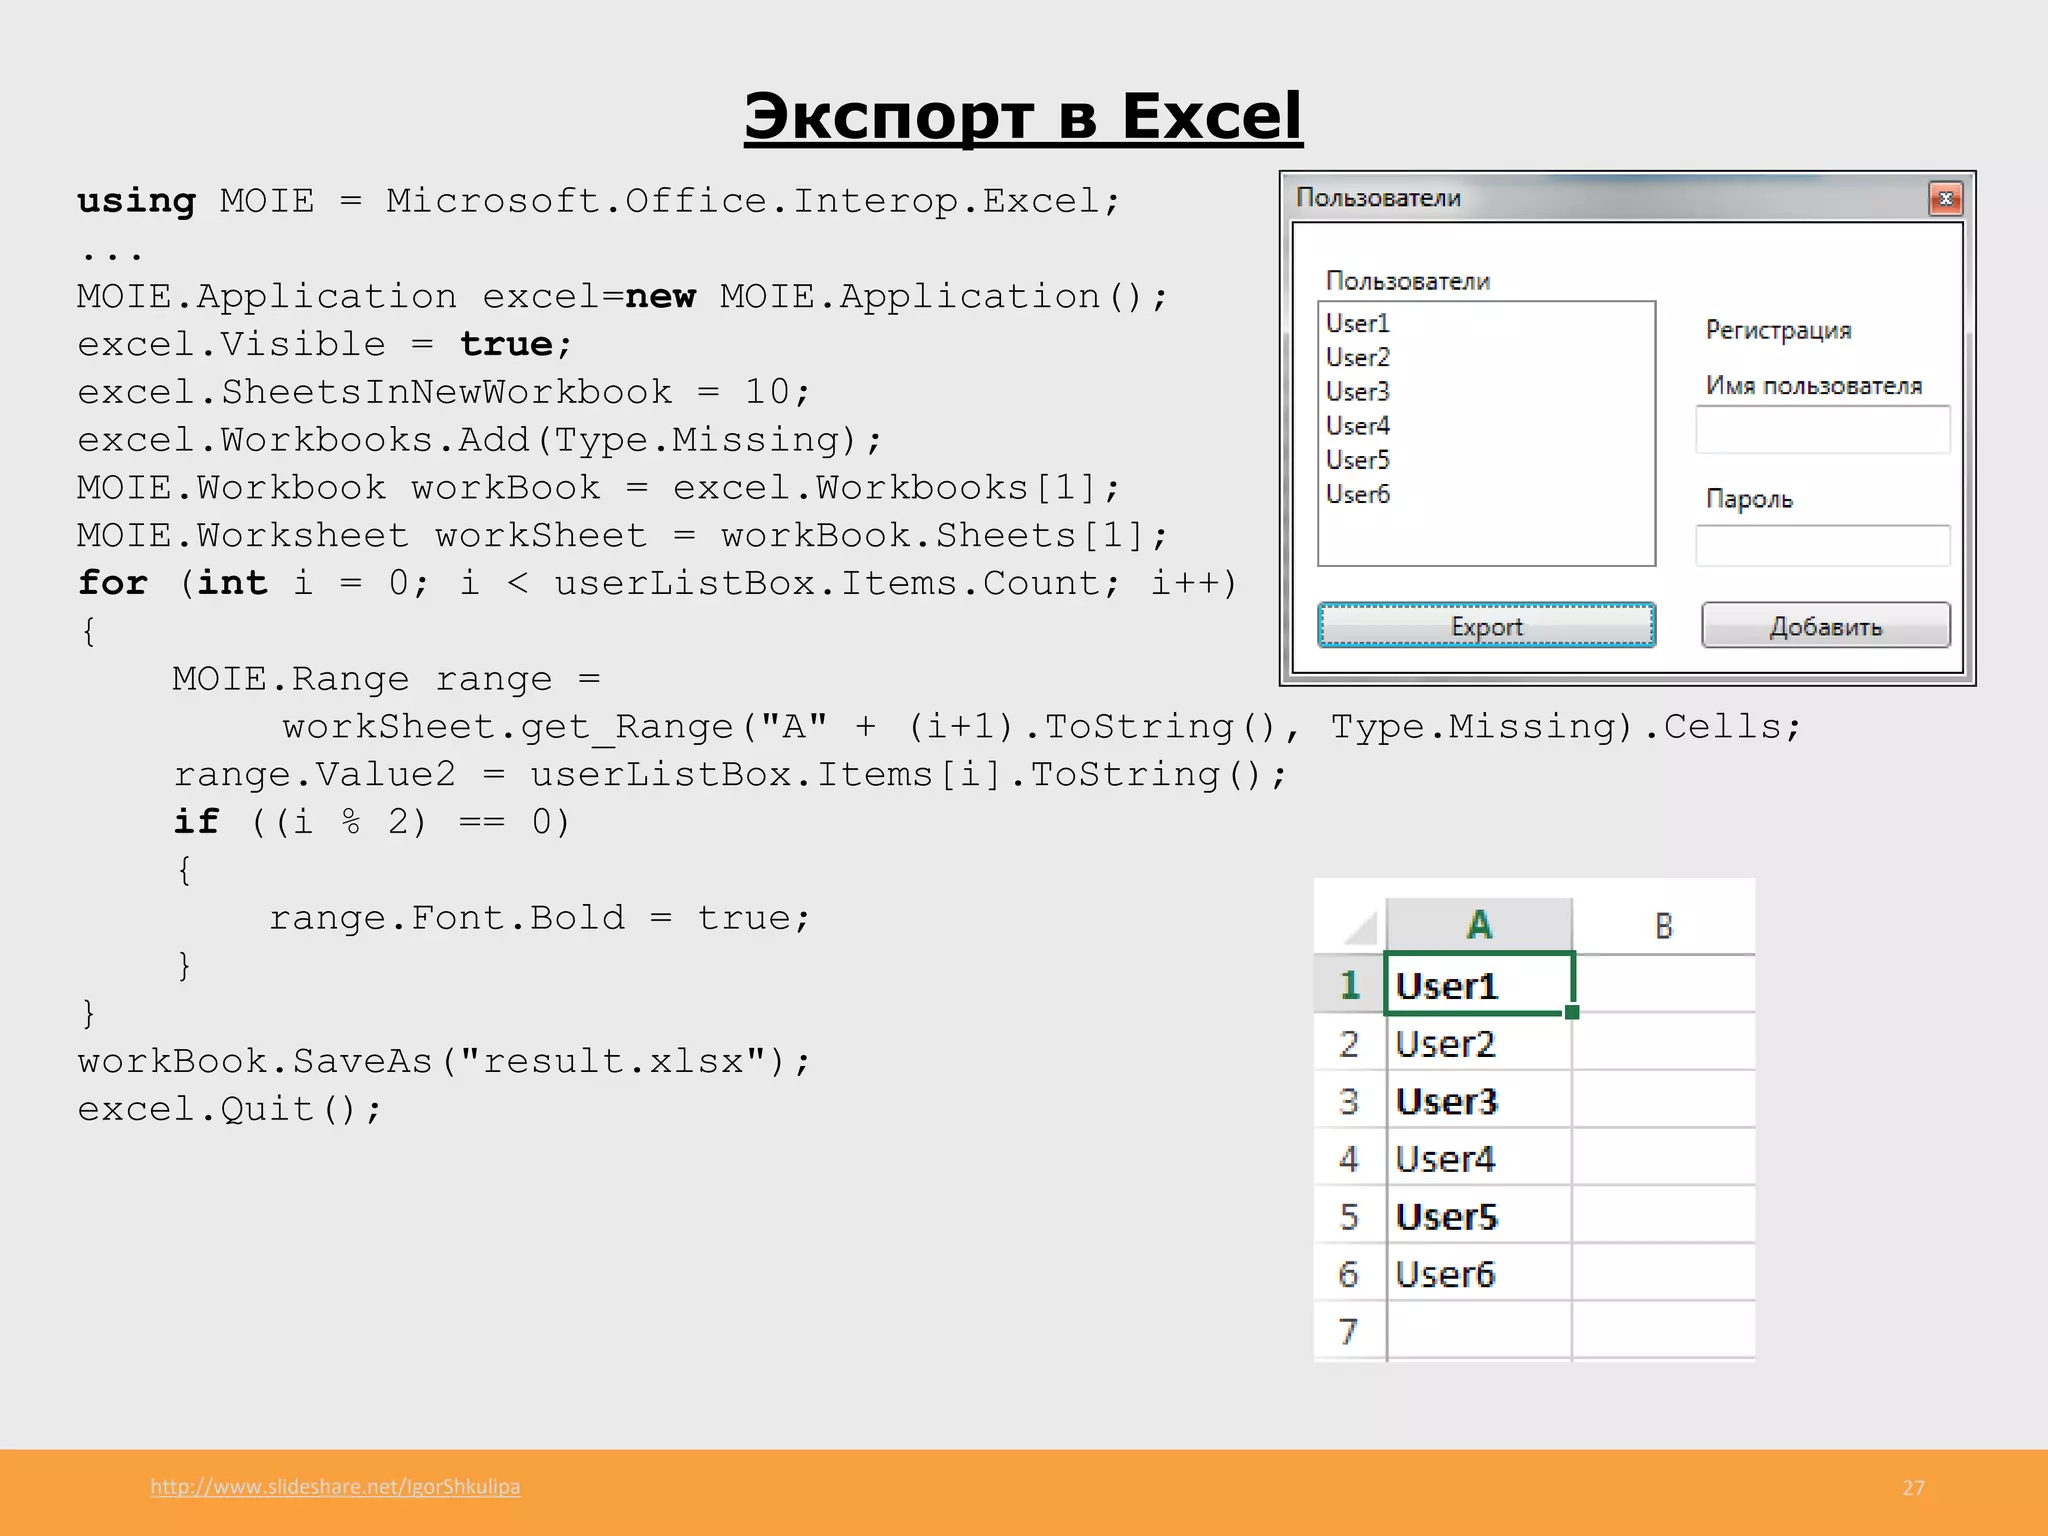Select row 1 header in spreadsheet
Viewport: 2048px width, 1536px height.
pyautogui.click(x=1349, y=985)
